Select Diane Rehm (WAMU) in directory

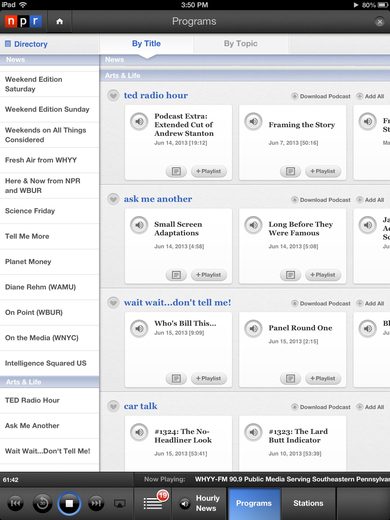49,287
